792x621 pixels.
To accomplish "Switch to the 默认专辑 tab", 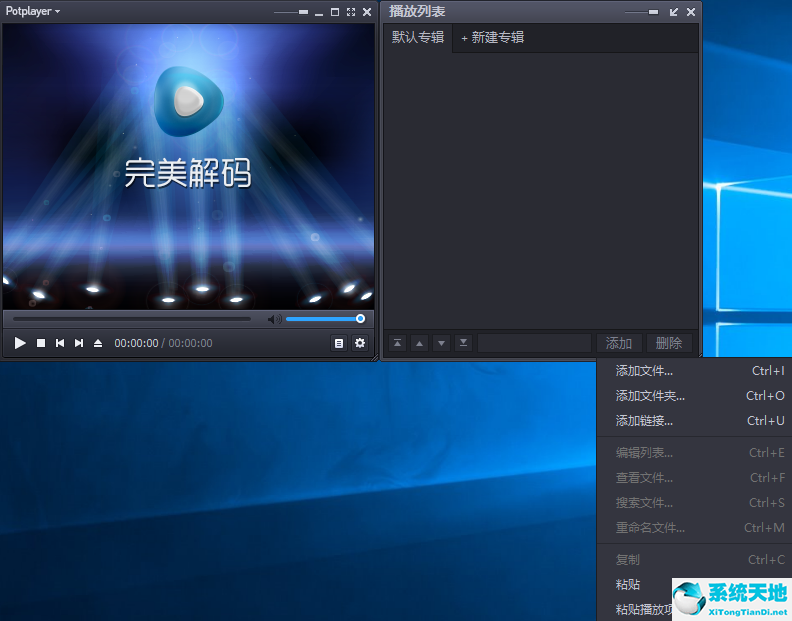I will click(x=417, y=37).
